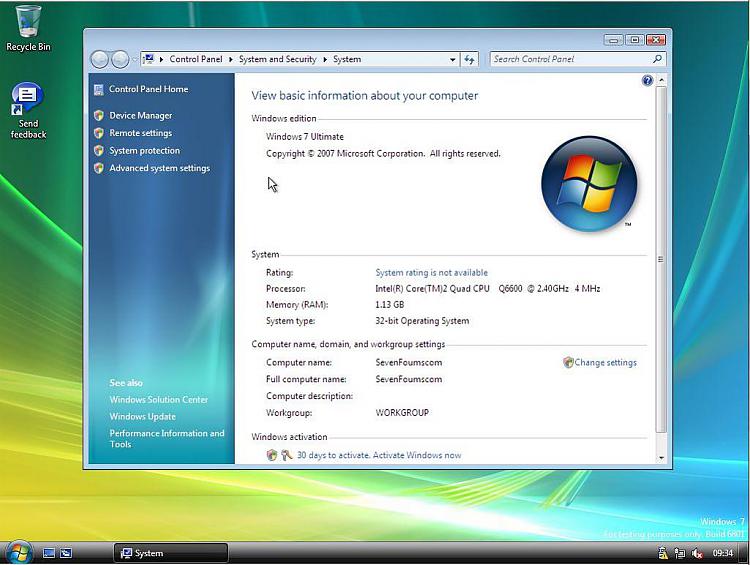Open Performance Information and Tools link
Viewport: 750px width, 565px height.
pyautogui.click(x=166, y=439)
